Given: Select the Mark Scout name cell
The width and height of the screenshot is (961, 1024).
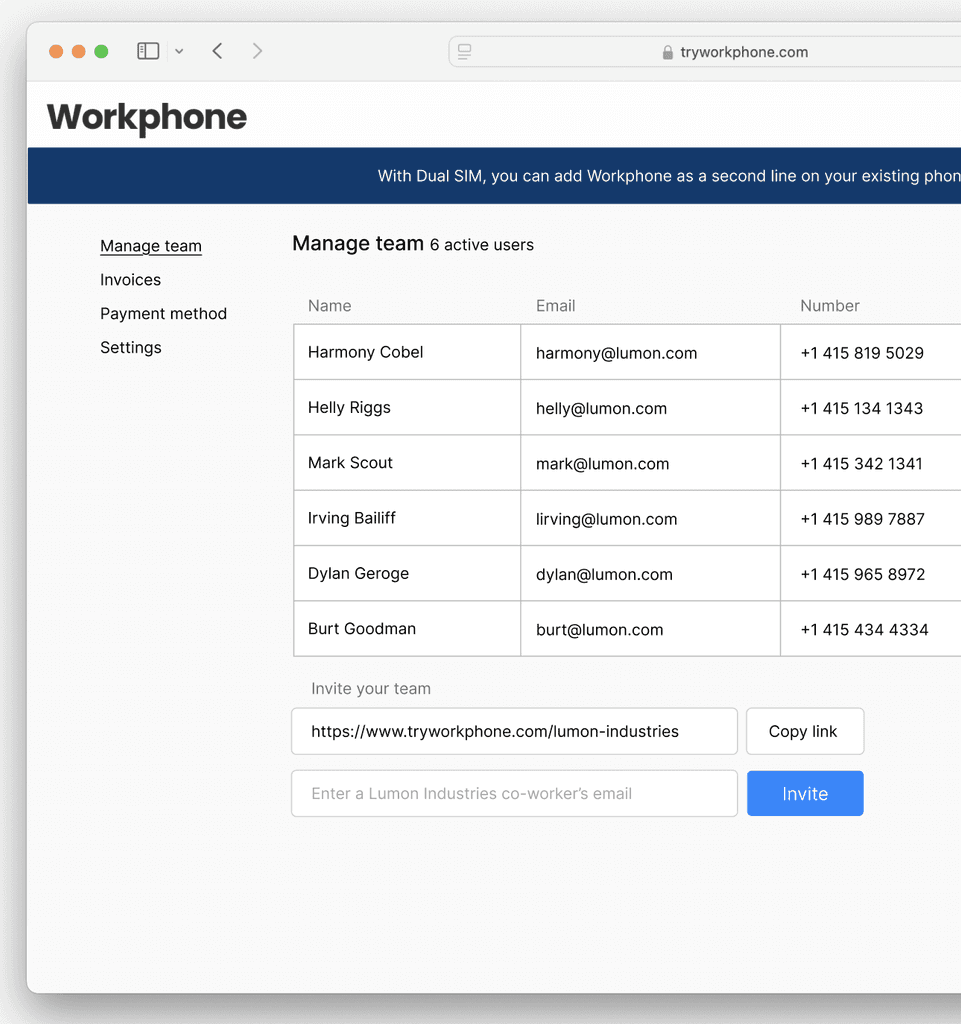Looking at the screenshot, I should pos(407,463).
